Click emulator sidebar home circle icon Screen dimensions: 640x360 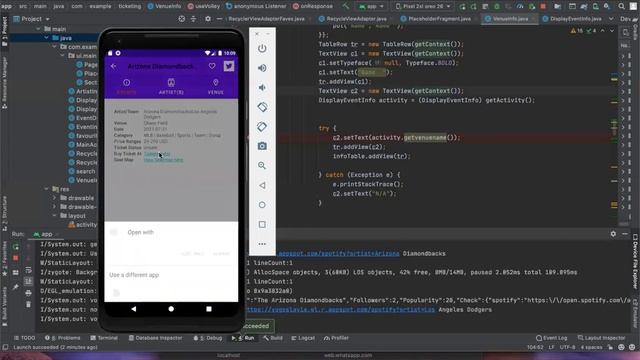(262, 204)
